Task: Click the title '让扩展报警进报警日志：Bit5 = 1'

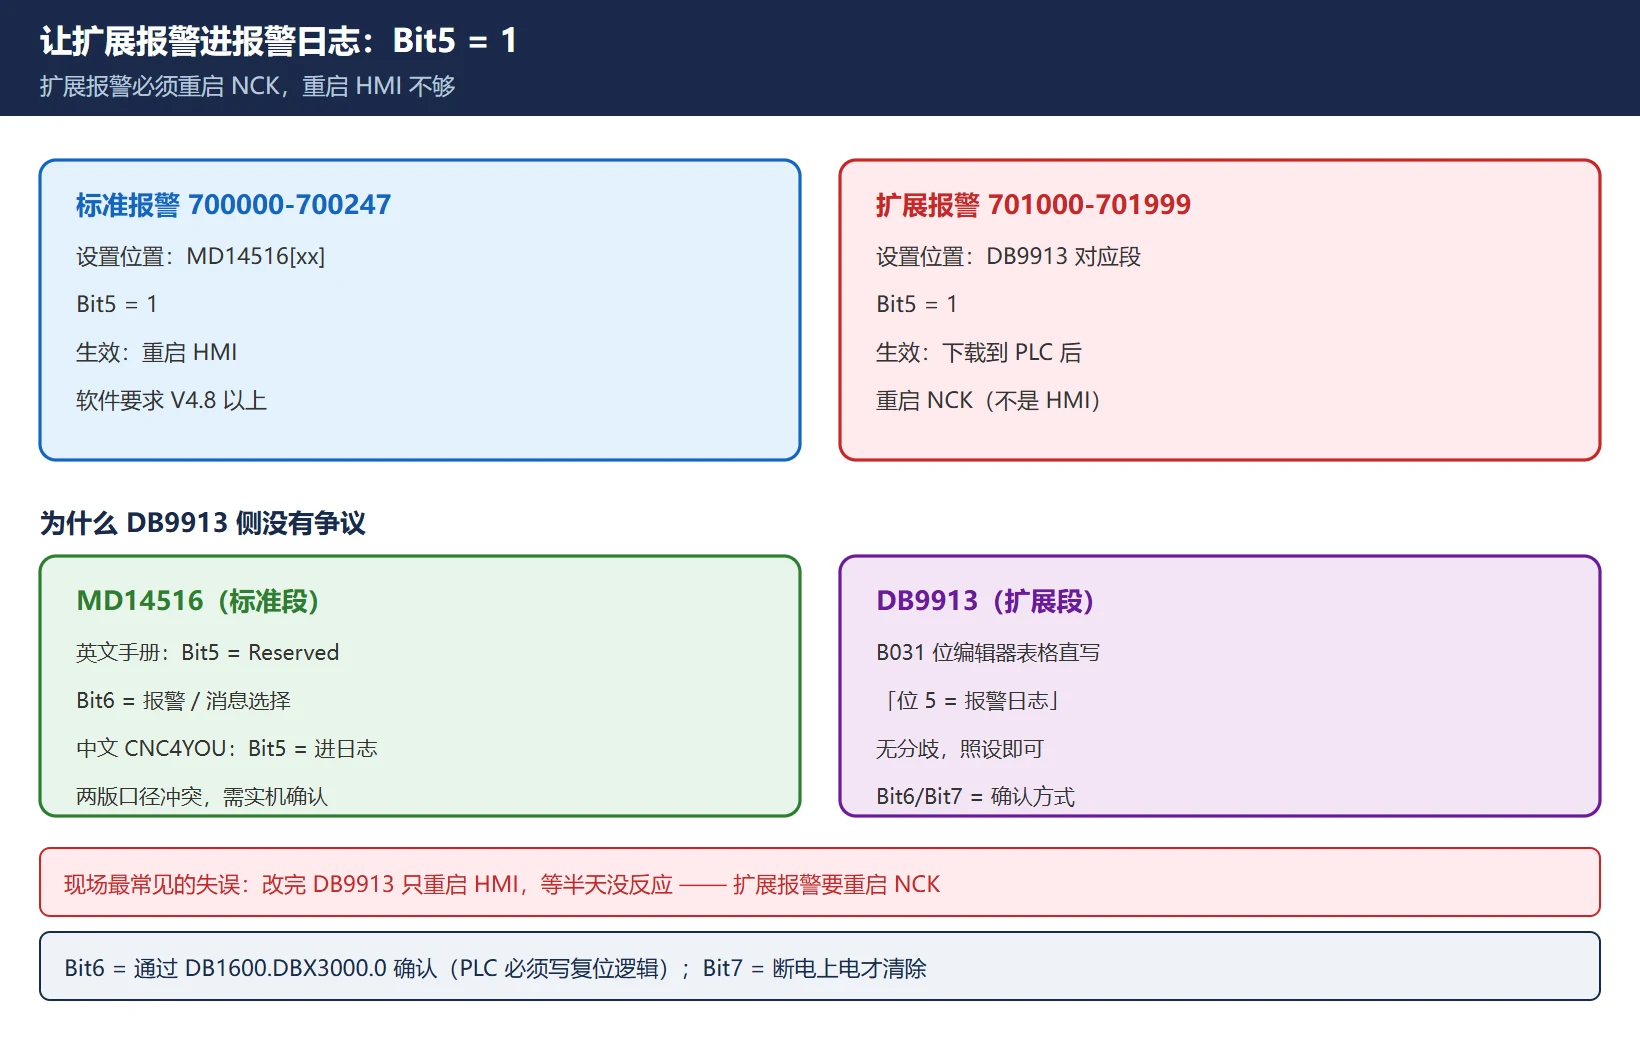Action: click(x=278, y=41)
